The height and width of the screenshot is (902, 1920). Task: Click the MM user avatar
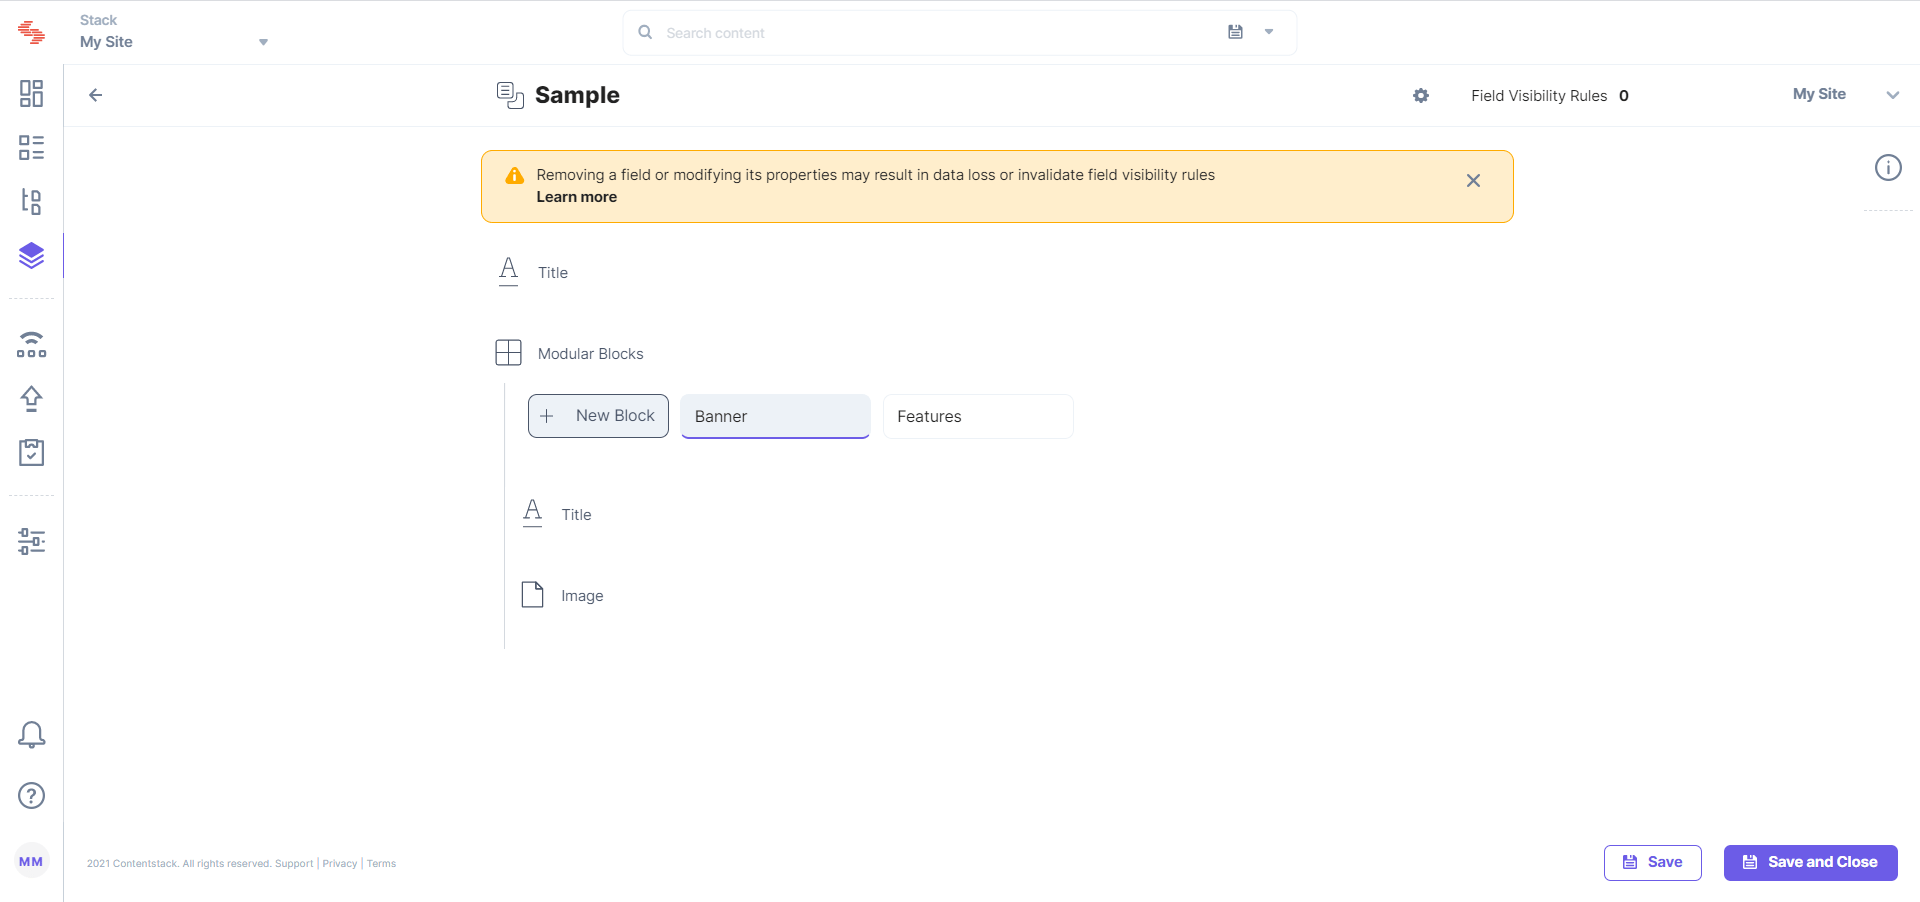[x=31, y=860]
